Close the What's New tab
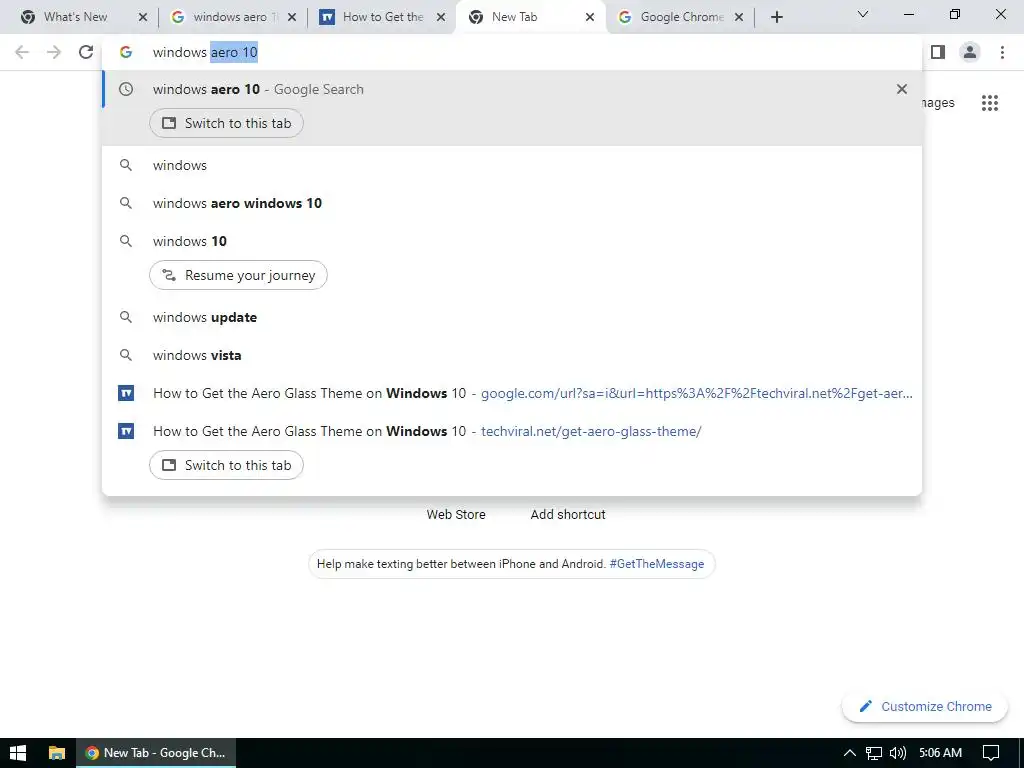The image size is (1024, 768). (143, 18)
